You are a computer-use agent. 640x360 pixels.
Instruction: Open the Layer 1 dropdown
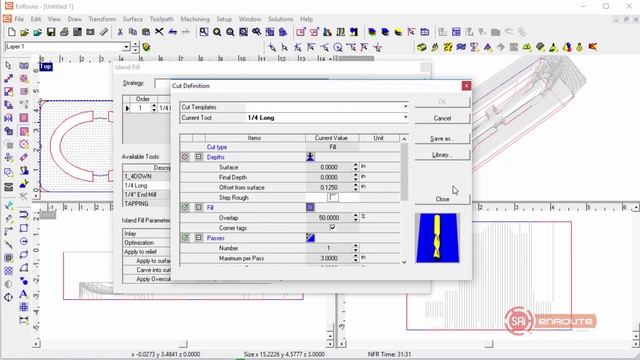126,47
